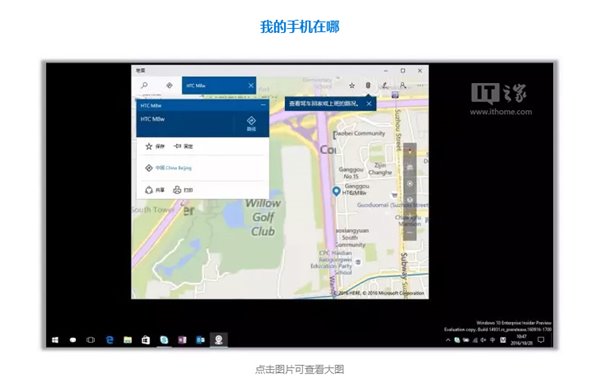Open the traffic light icon in toolbar
Image resolution: width=600 pixels, height=387 pixels.
pos(368,85)
